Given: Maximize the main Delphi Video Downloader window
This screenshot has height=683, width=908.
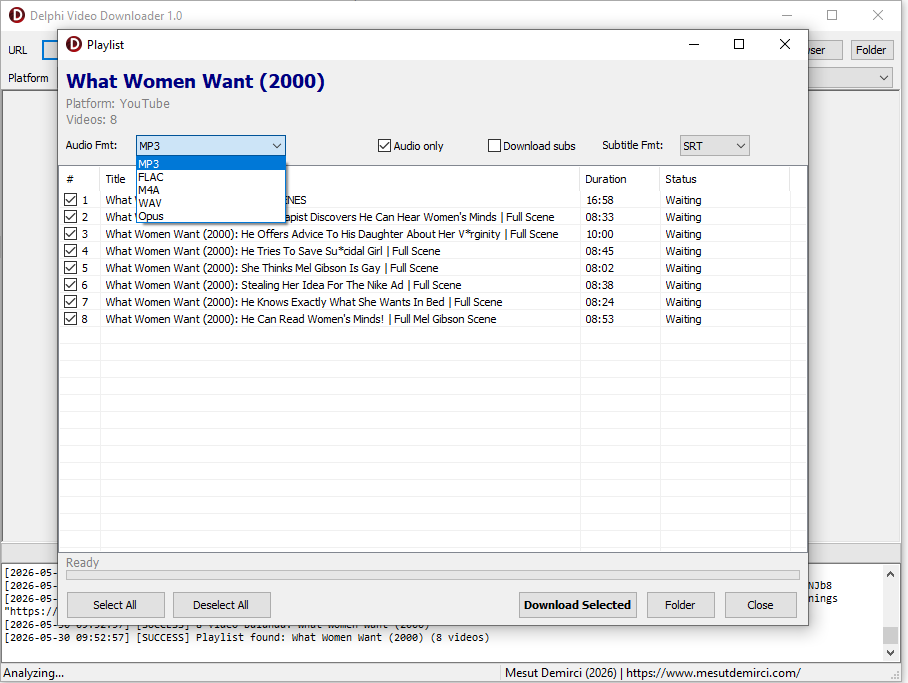Looking at the screenshot, I should pyautogui.click(x=832, y=15).
